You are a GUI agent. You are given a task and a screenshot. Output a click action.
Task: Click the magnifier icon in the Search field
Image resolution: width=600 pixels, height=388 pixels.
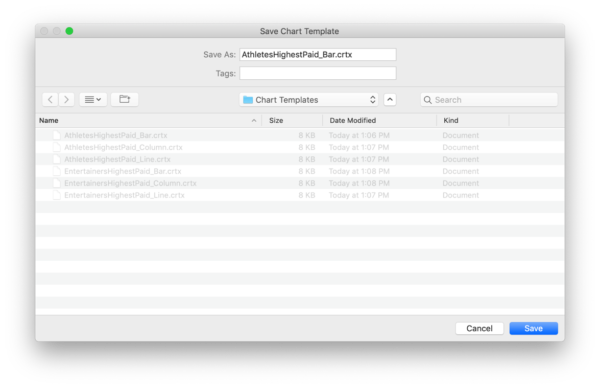(427, 100)
